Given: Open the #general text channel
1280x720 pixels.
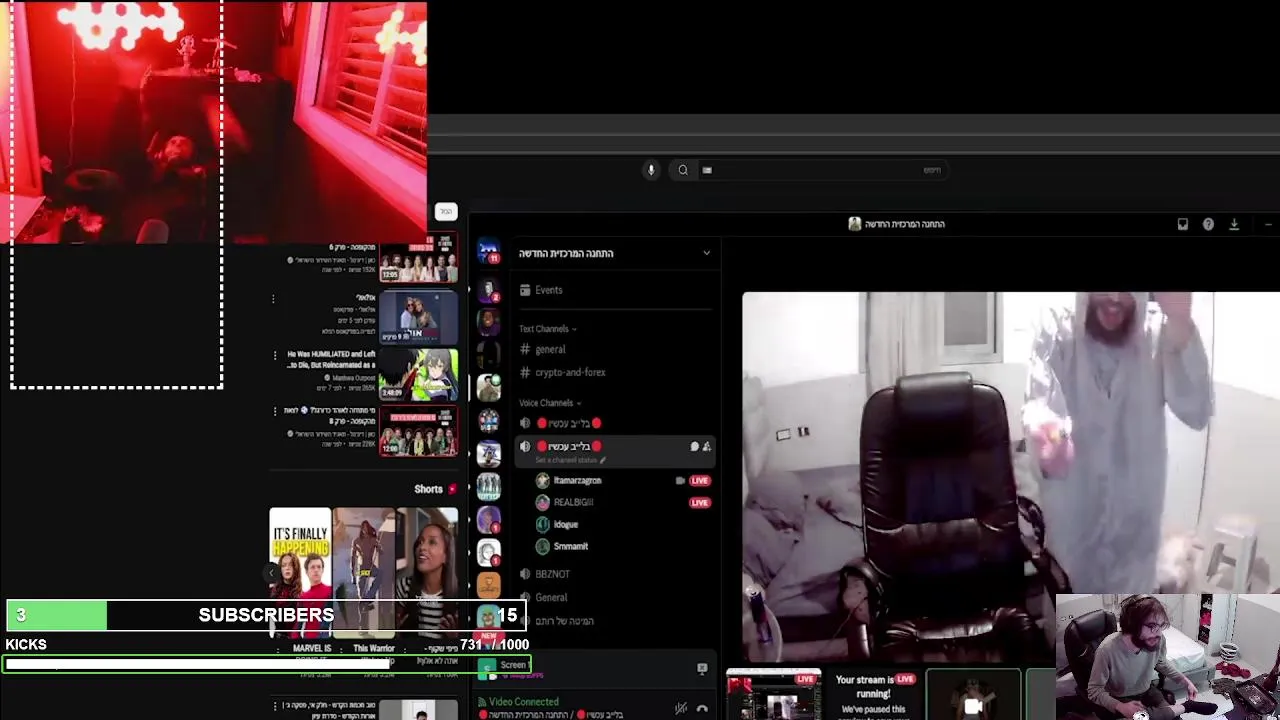Looking at the screenshot, I should pyautogui.click(x=549, y=350).
